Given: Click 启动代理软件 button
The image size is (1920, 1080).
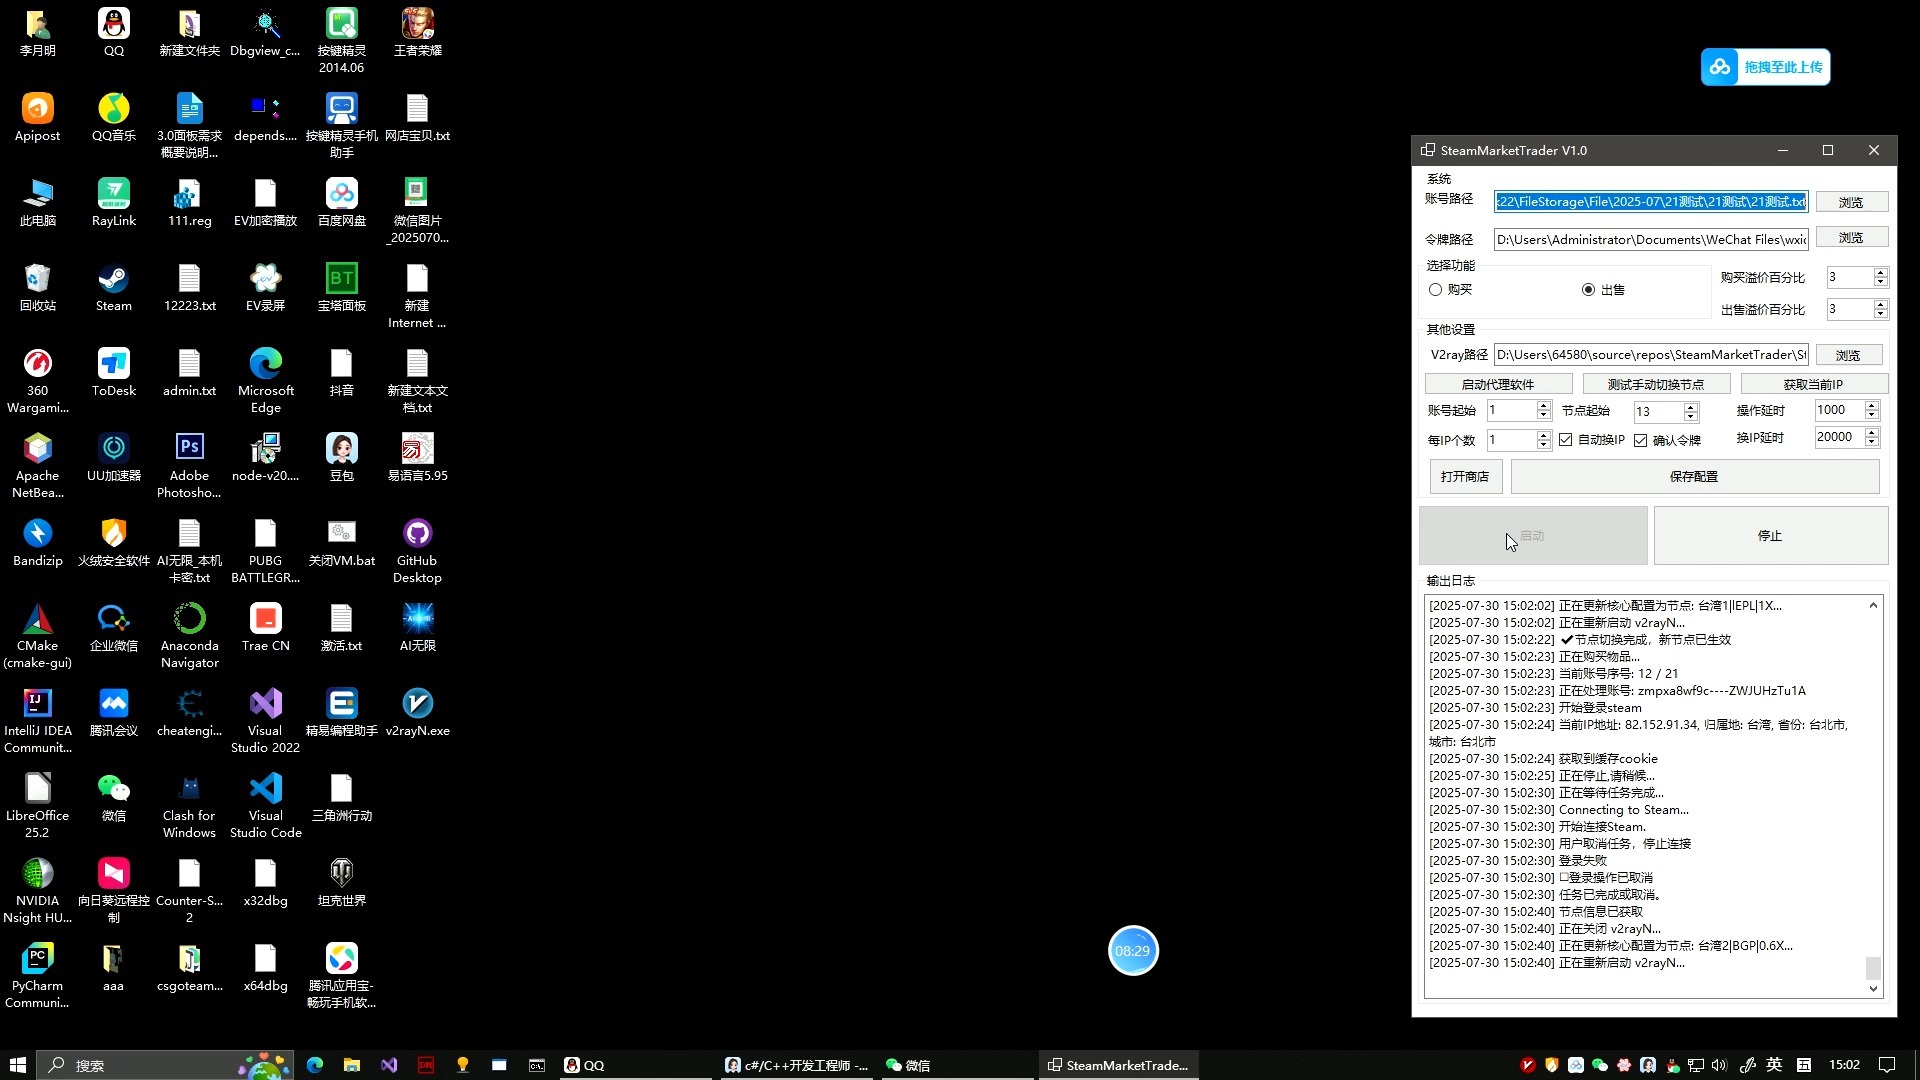Looking at the screenshot, I should pyautogui.click(x=1497, y=384).
